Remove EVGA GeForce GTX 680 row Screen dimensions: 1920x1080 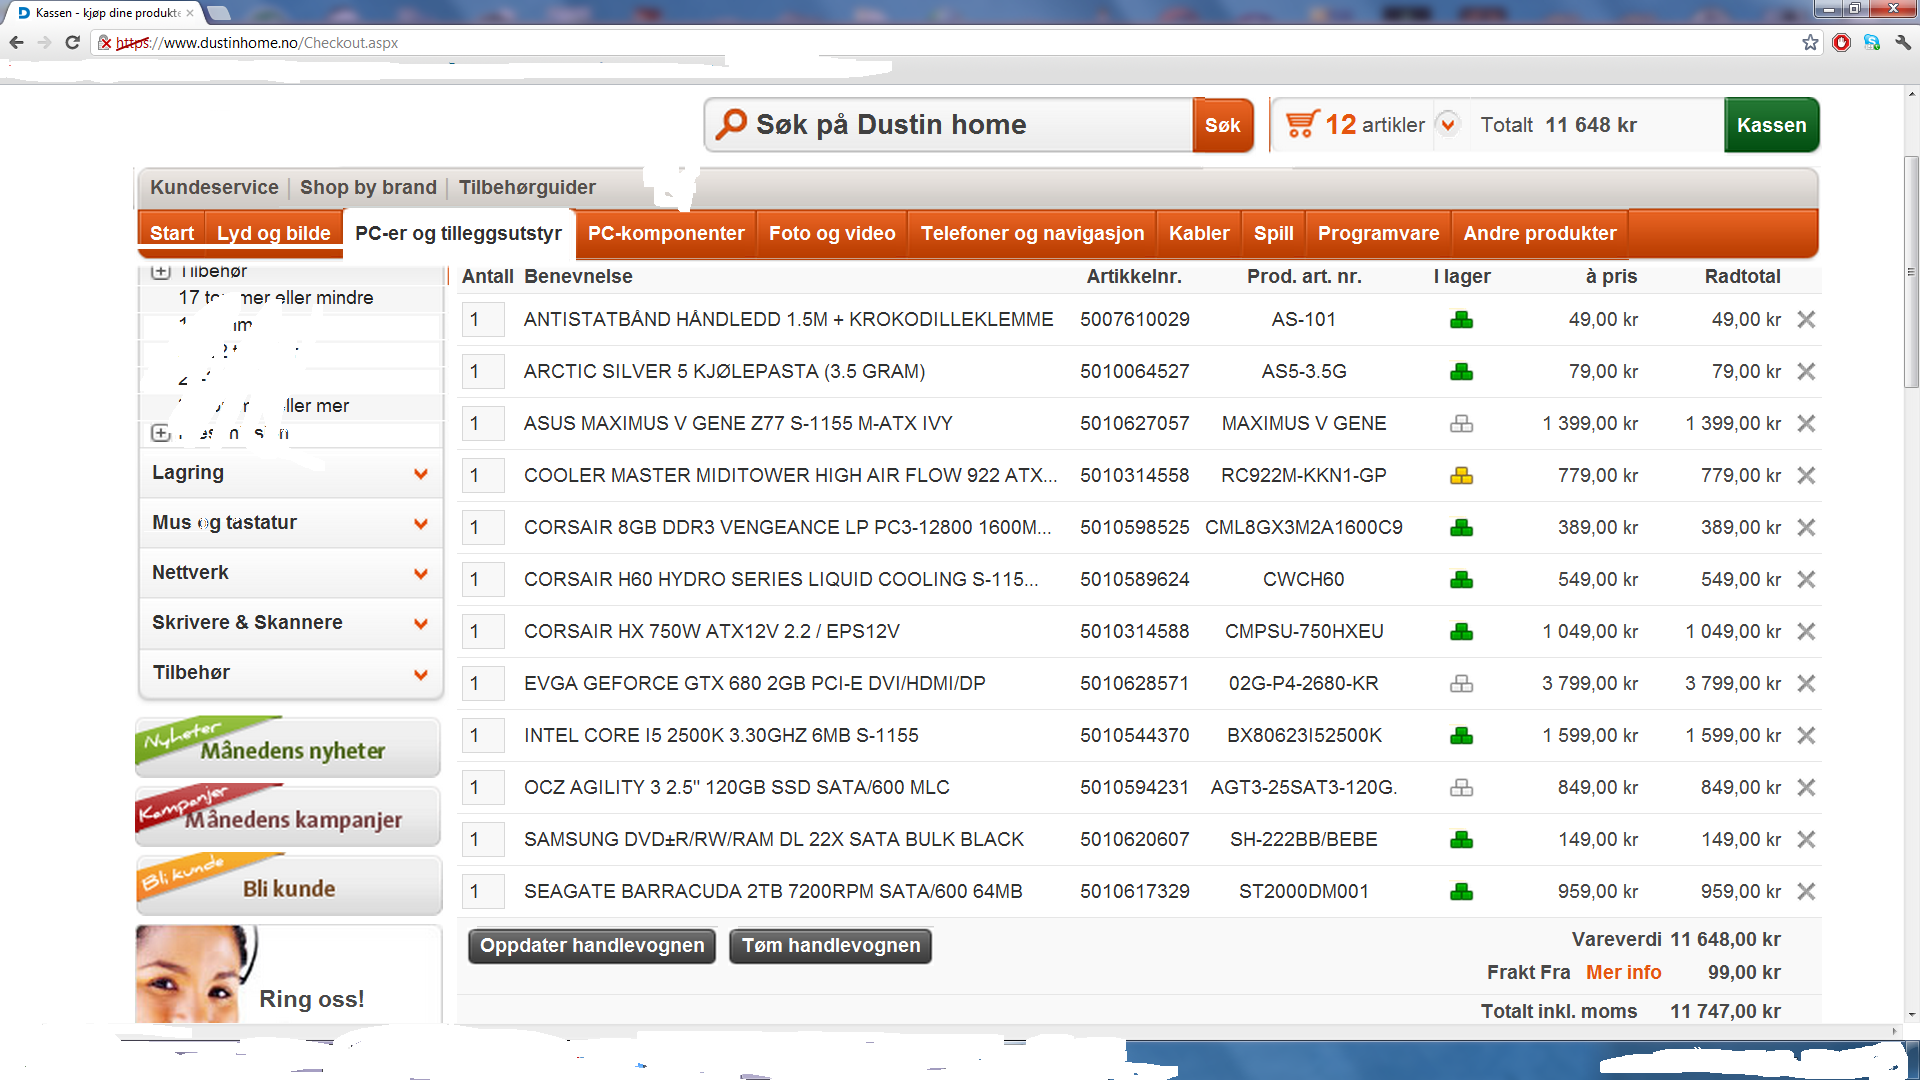point(1806,683)
